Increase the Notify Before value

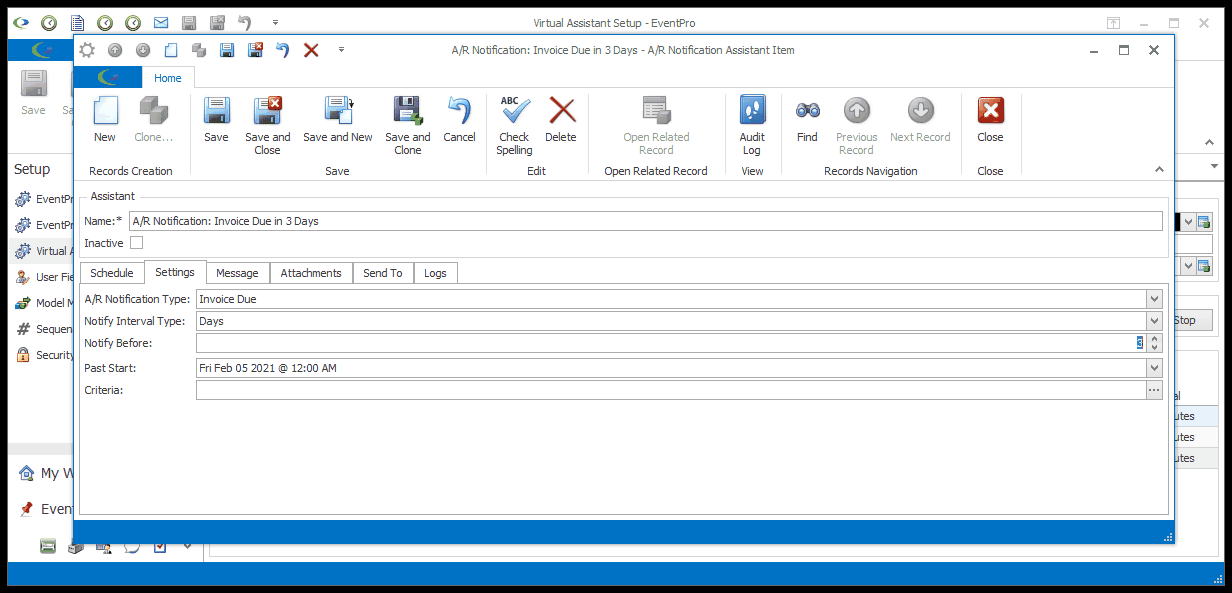pyautogui.click(x=1155, y=339)
